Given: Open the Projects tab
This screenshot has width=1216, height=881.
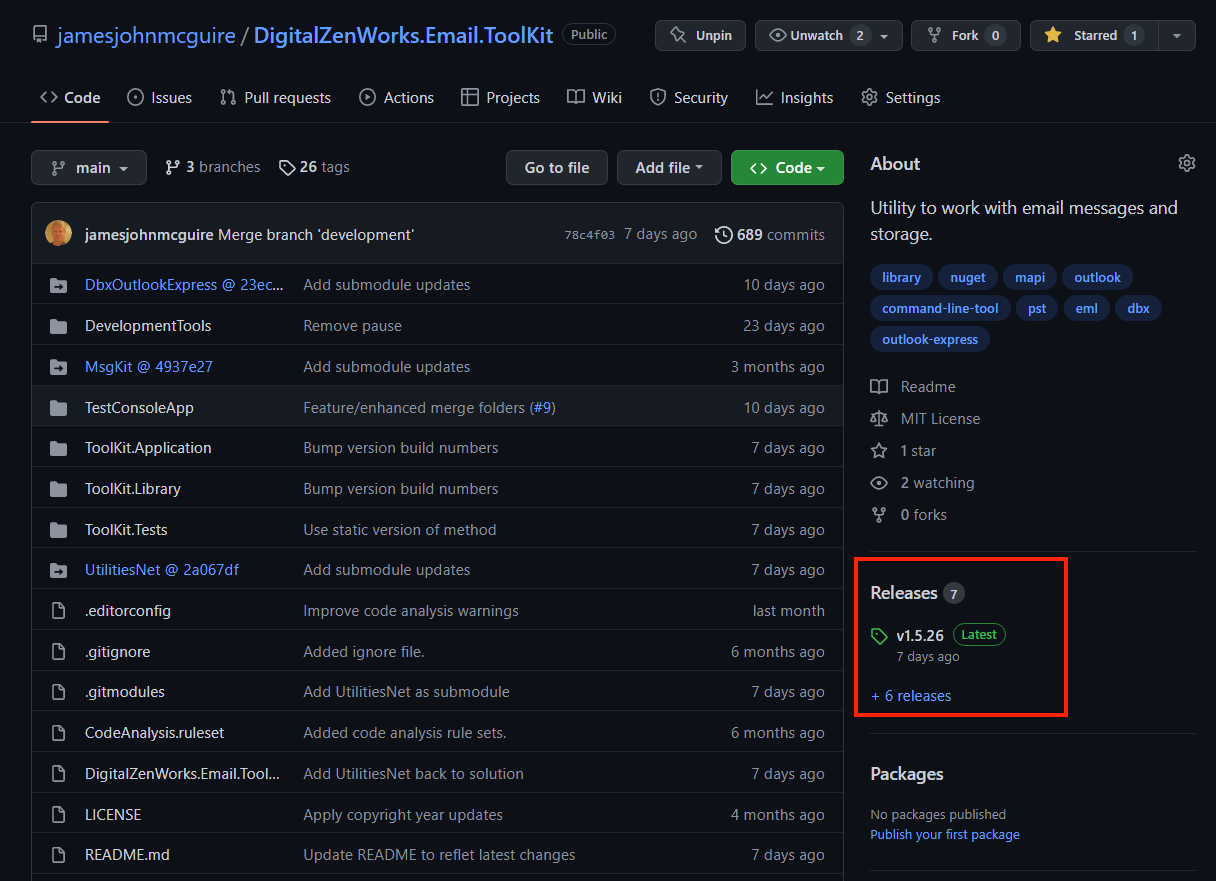Looking at the screenshot, I should [x=500, y=97].
